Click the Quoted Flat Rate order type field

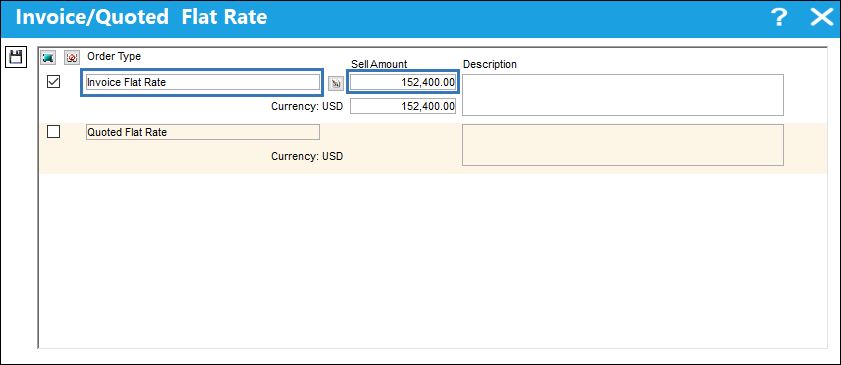[203, 132]
